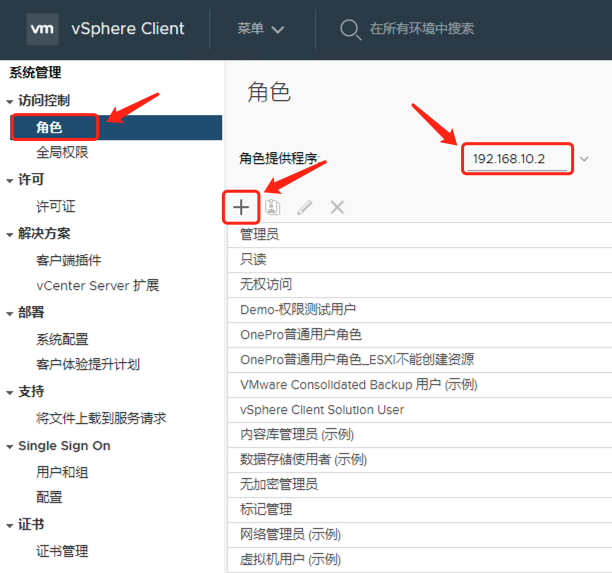Add a new role with plus icon
This screenshot has height=573, width=612.
point(241,207)
